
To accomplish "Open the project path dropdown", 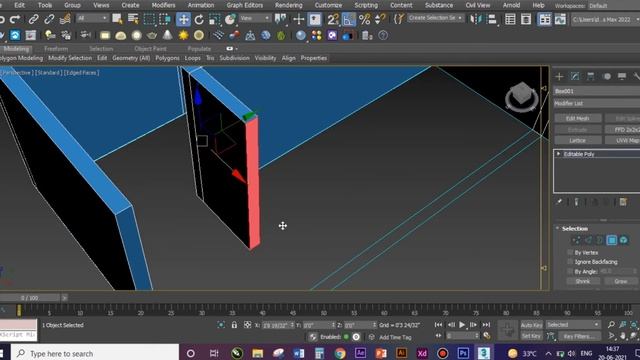I will point(605,19).
